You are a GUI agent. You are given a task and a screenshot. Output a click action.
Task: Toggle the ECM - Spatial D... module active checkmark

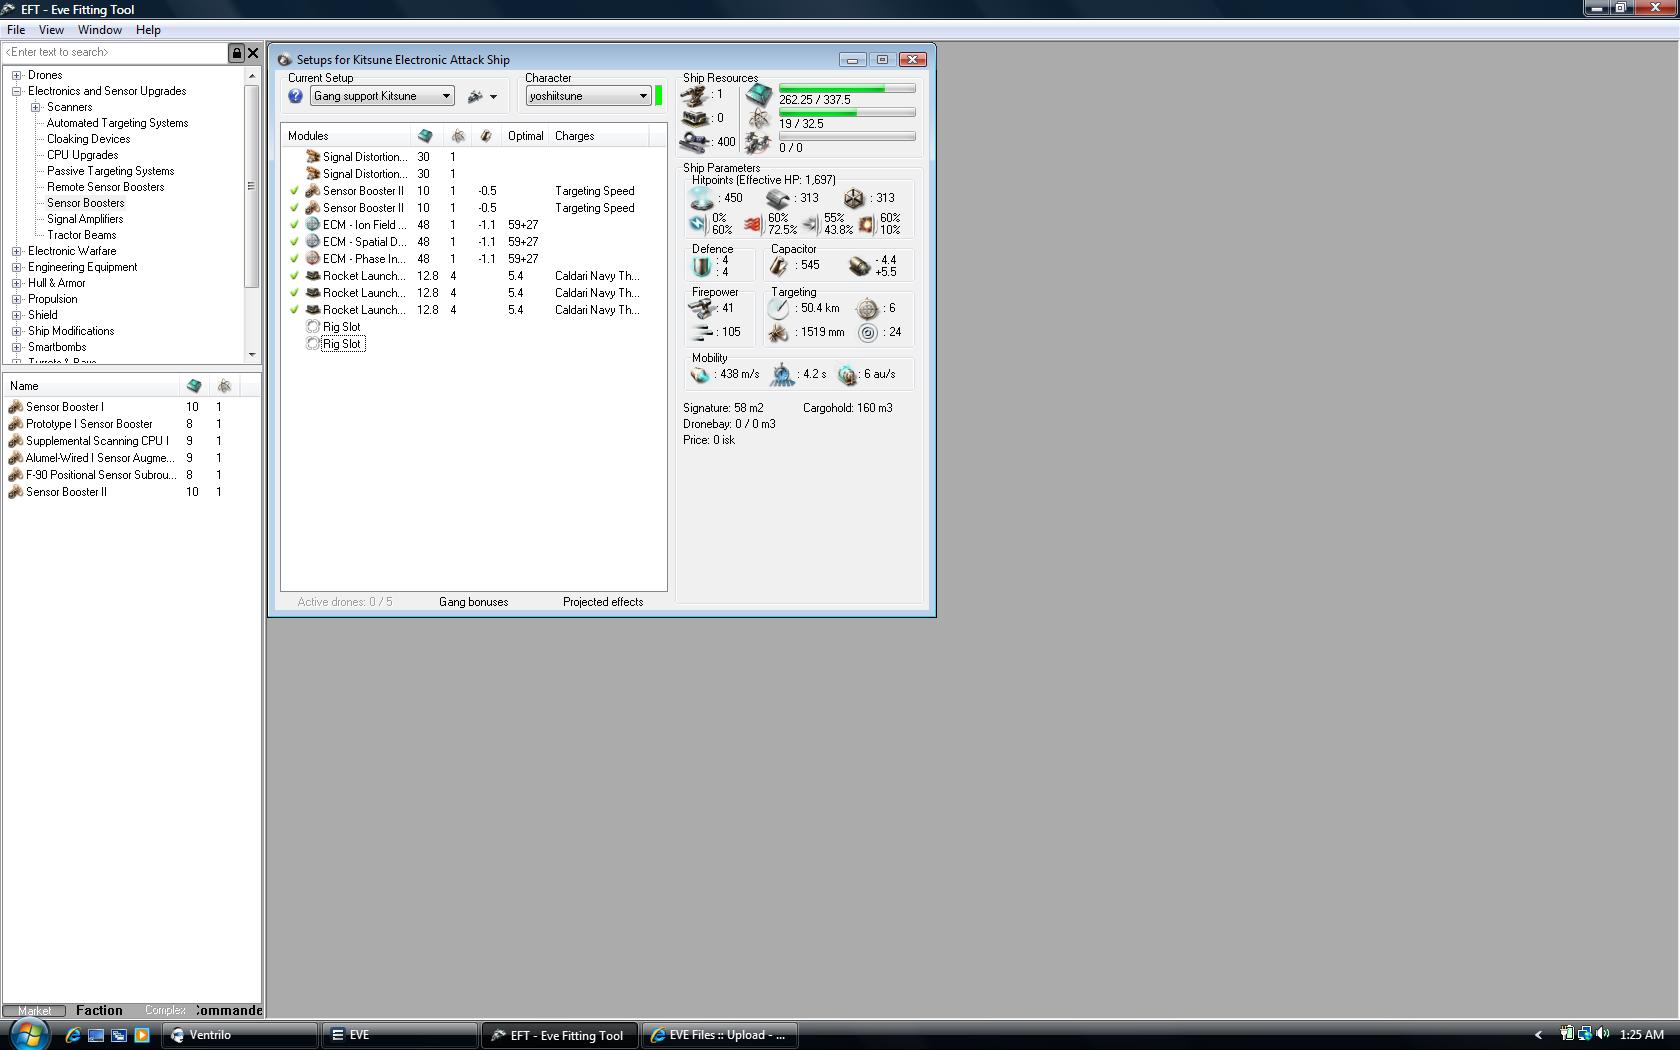[x=294, y=242]
